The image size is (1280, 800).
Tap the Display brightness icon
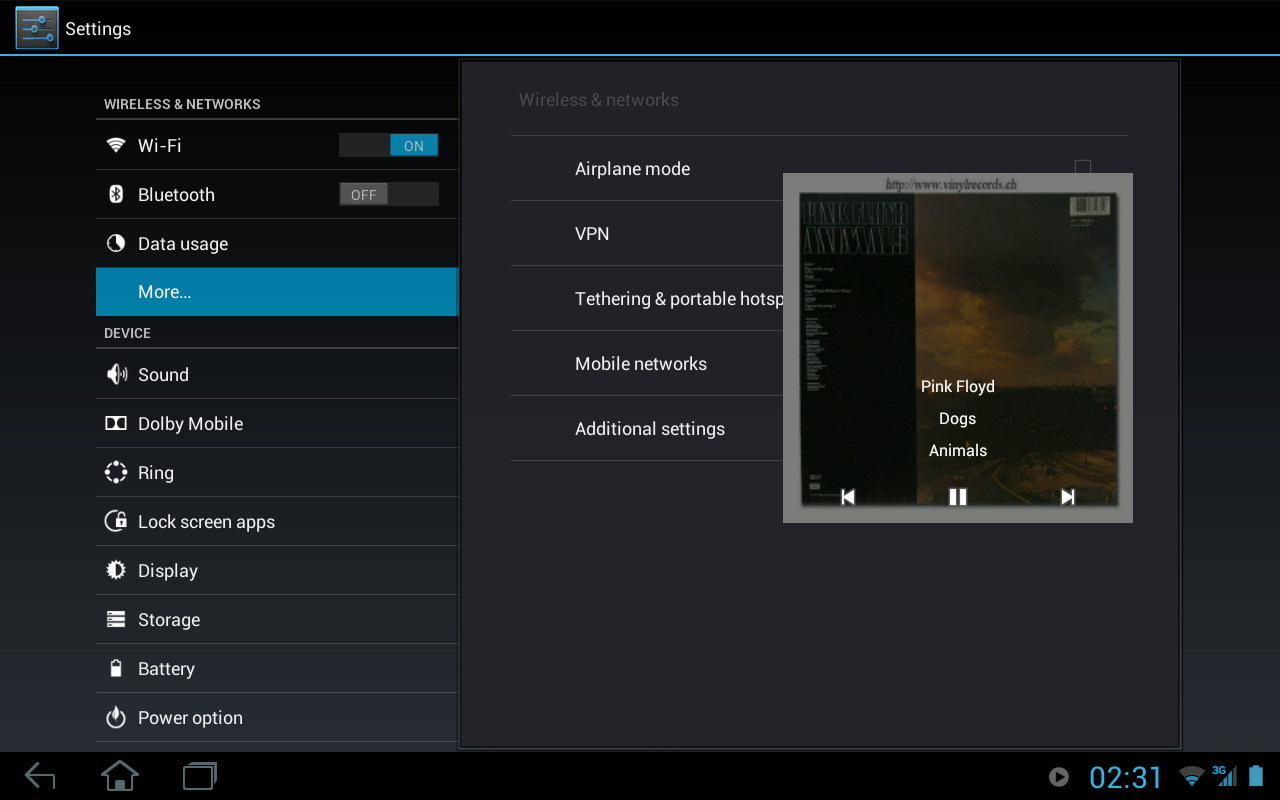coord(116,570)
